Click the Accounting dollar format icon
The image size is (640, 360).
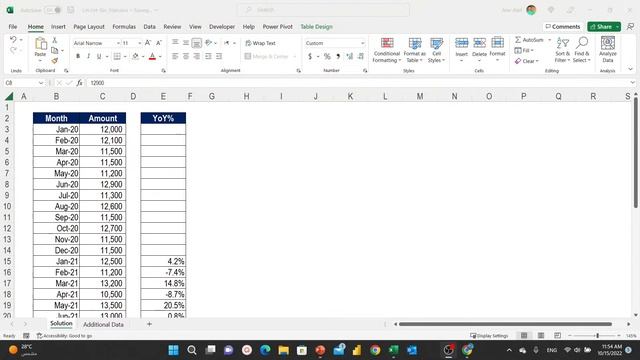(310, 56)
